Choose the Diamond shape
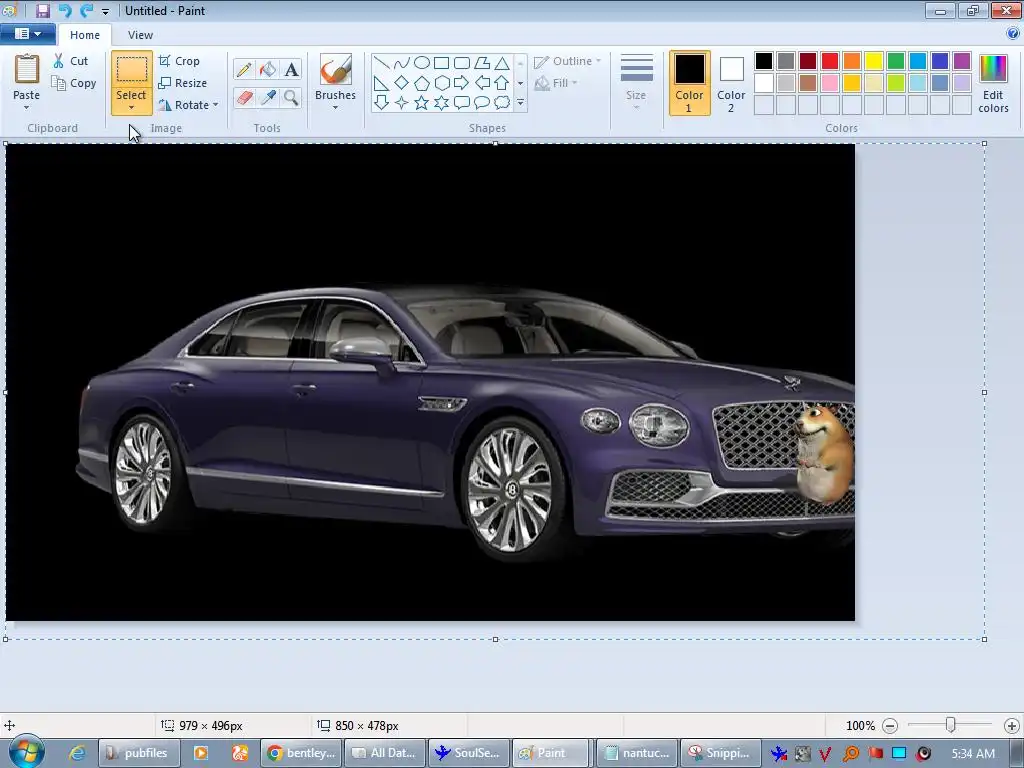The image size is (1024, 768). (x=402, y=83)
